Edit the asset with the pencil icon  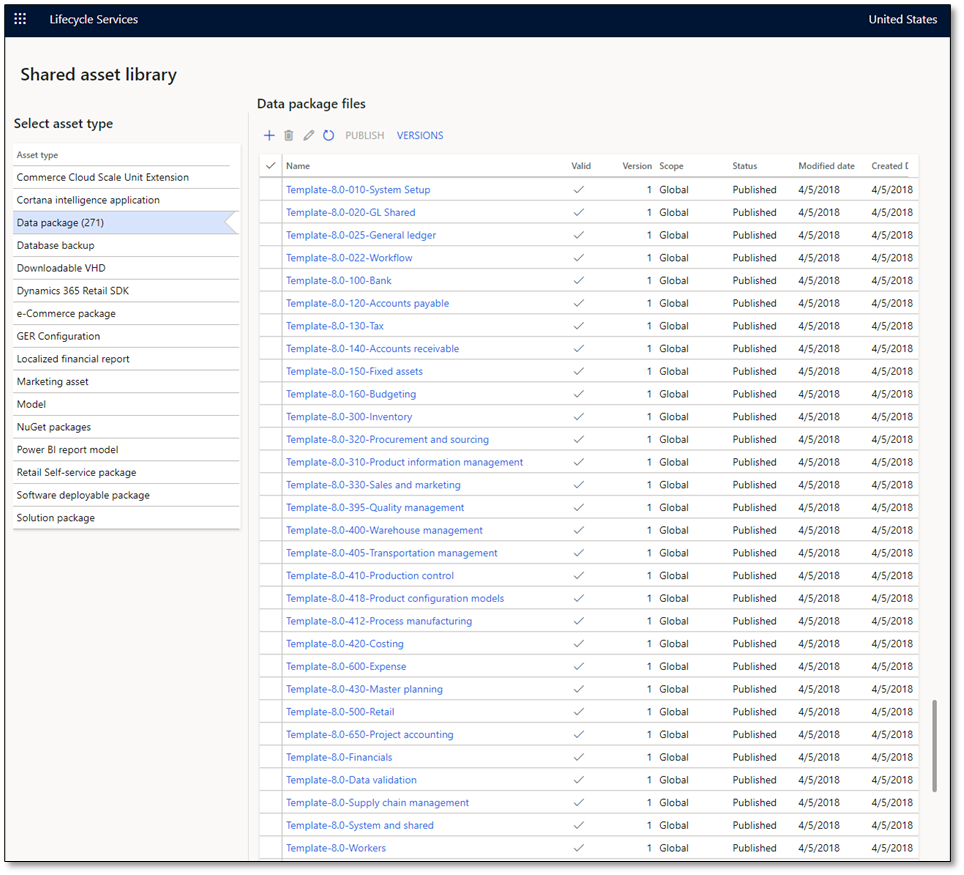pos(309,135)
